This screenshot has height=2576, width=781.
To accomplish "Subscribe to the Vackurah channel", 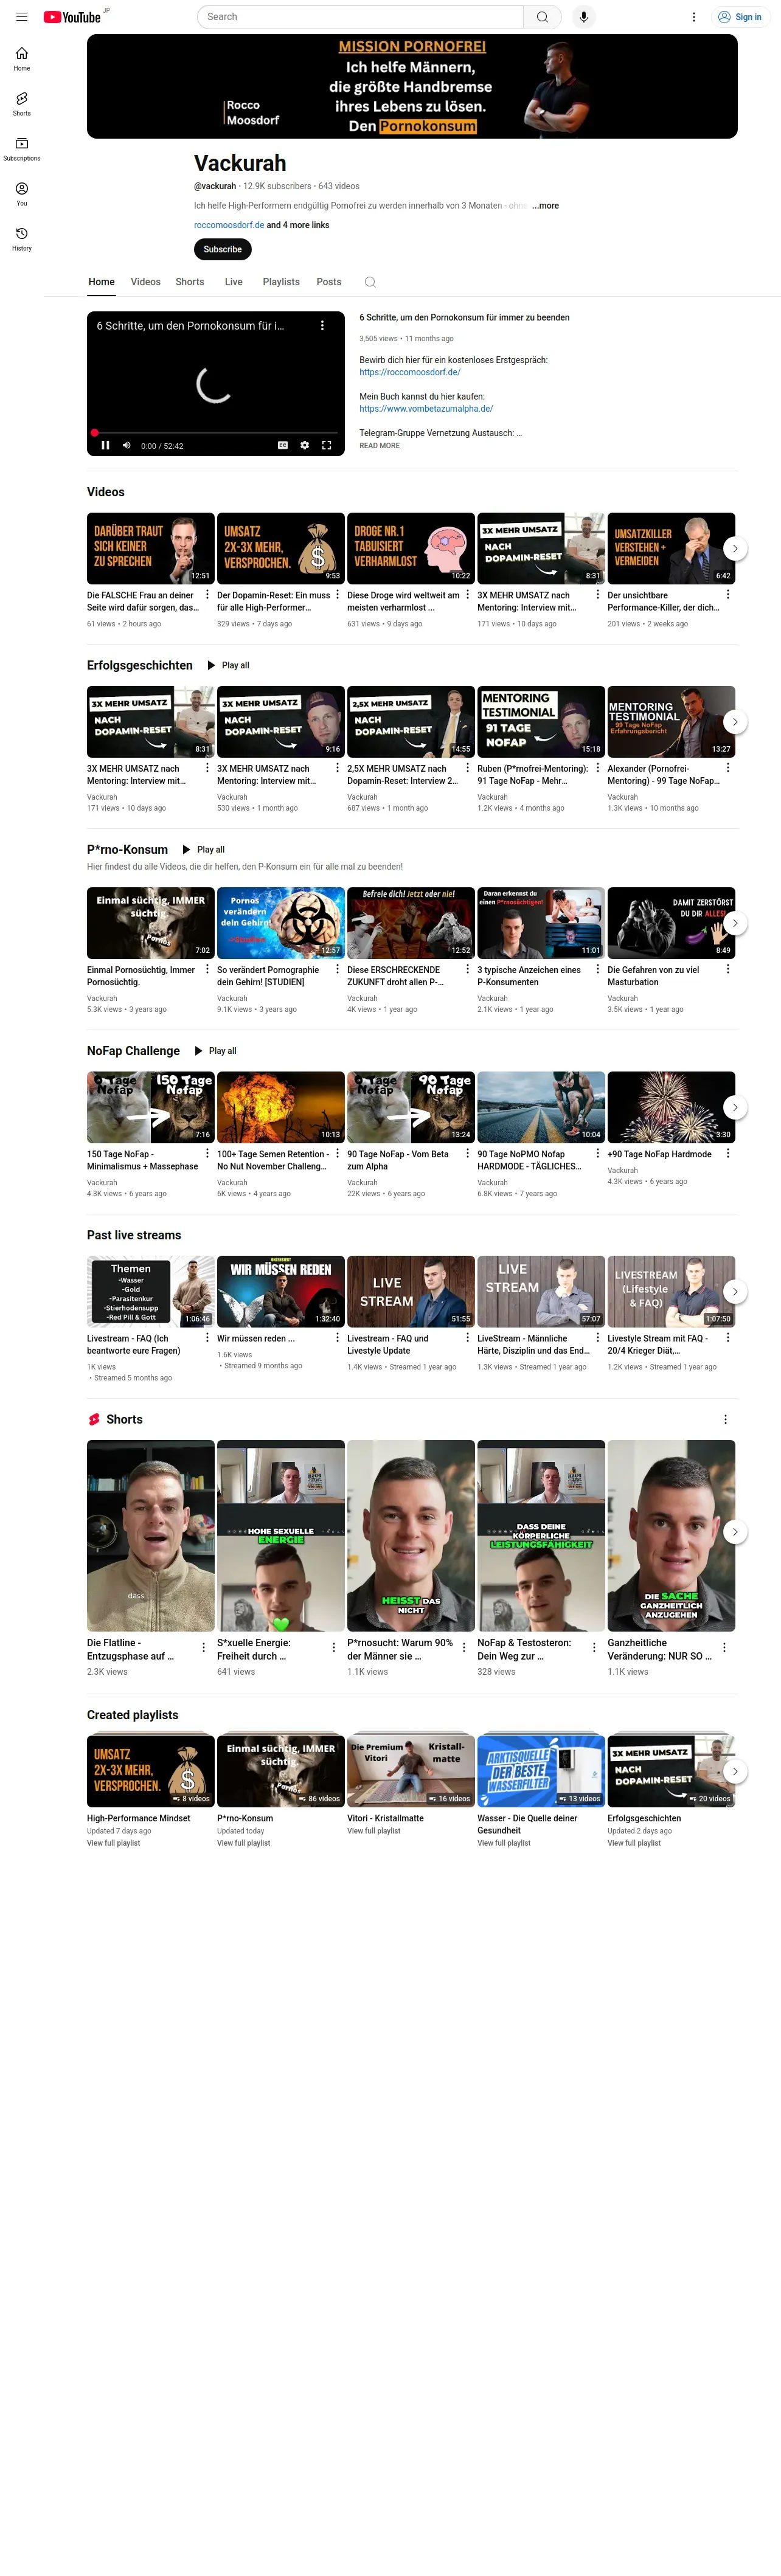I will [x=223, y=249].
